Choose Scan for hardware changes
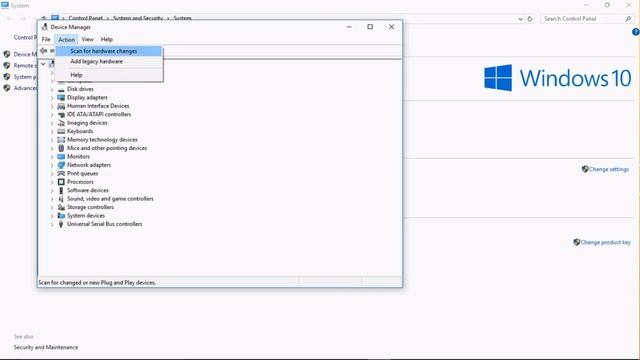640x360 pixels. point(108,51)
